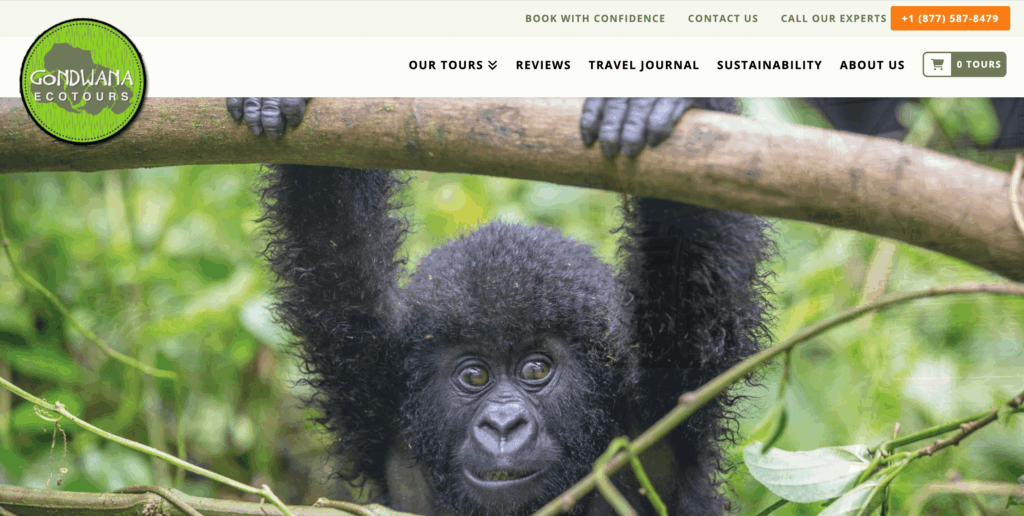
Task: Visit the About Us page
Action: tap(872, 65)
